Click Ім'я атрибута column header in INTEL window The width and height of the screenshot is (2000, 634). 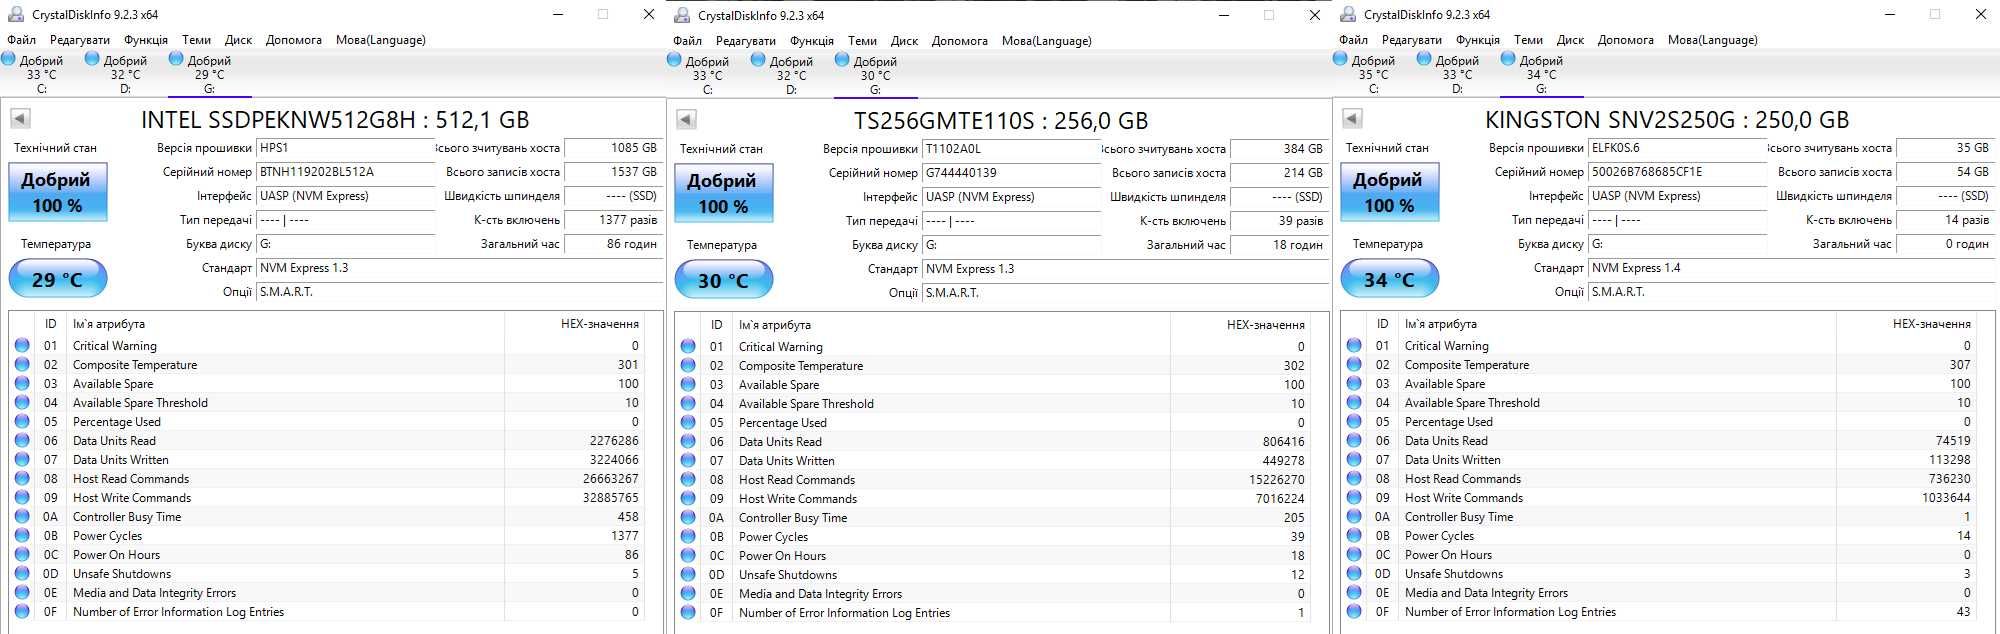pyautogui.click(x=286, y=324)
